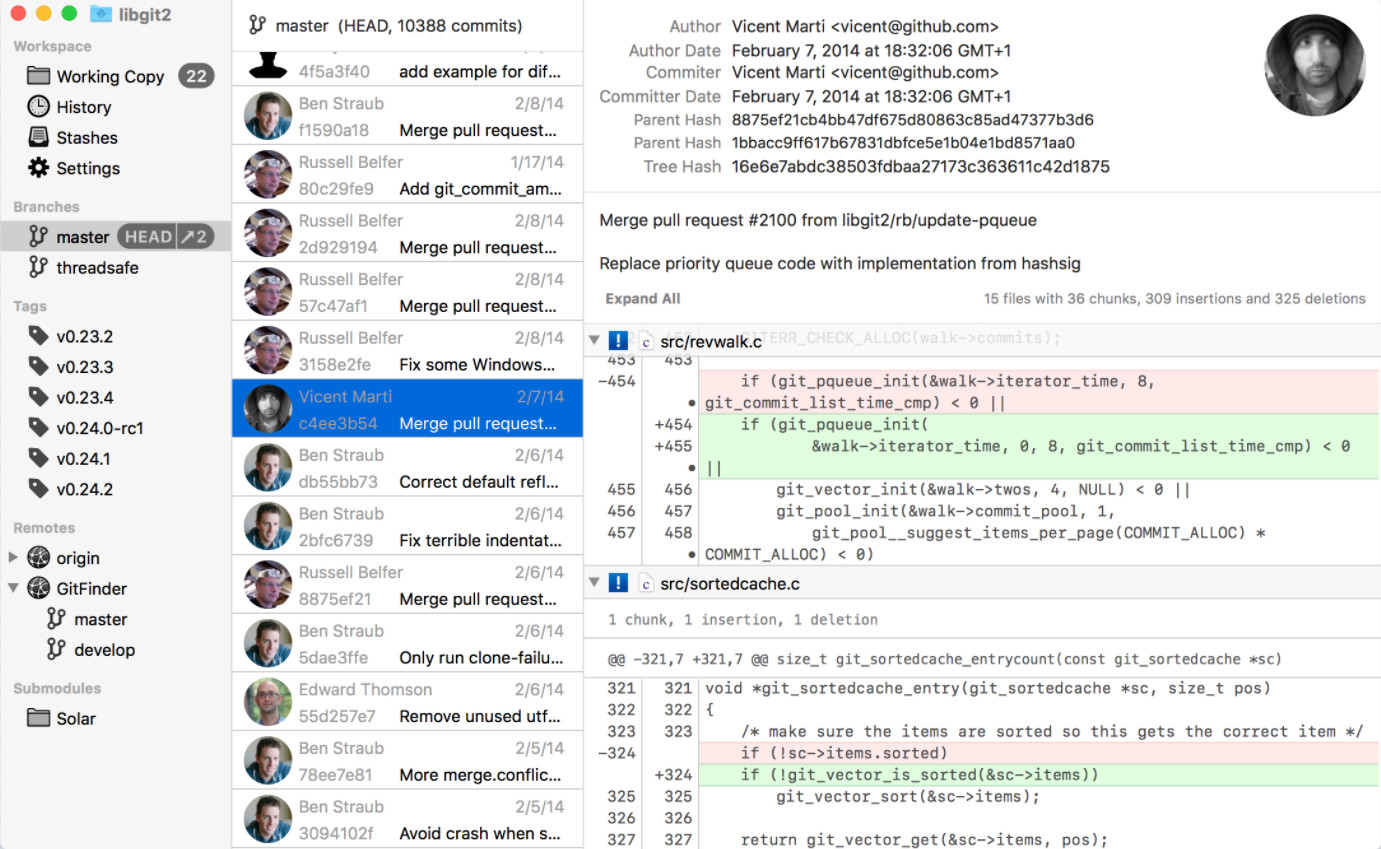
Task: Select commit 78ee7e81 More merge.conflic
Action: click(407, 761)
